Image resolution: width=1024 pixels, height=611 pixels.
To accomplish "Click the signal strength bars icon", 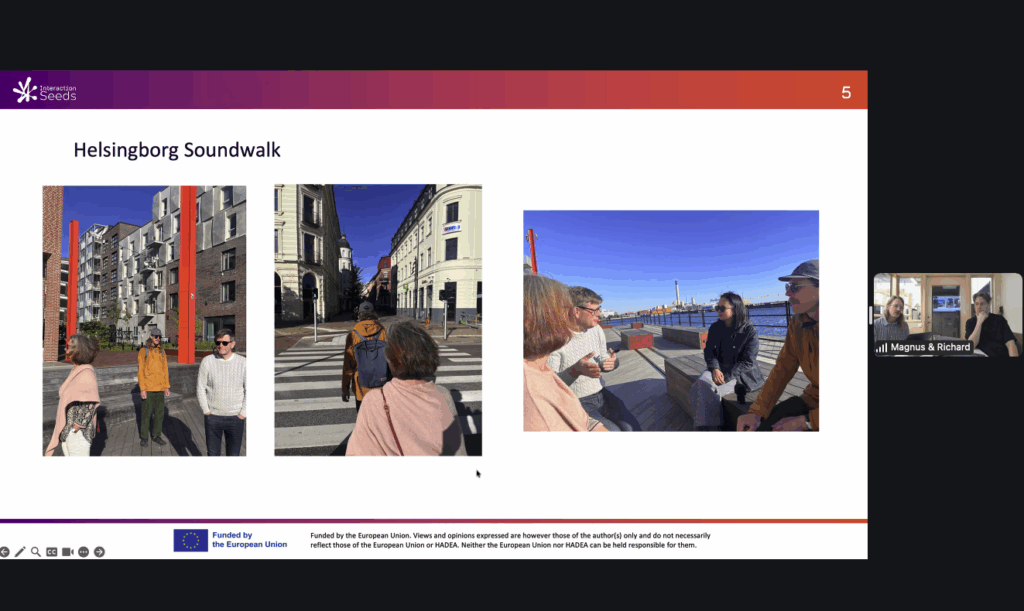I will (882, 348).
